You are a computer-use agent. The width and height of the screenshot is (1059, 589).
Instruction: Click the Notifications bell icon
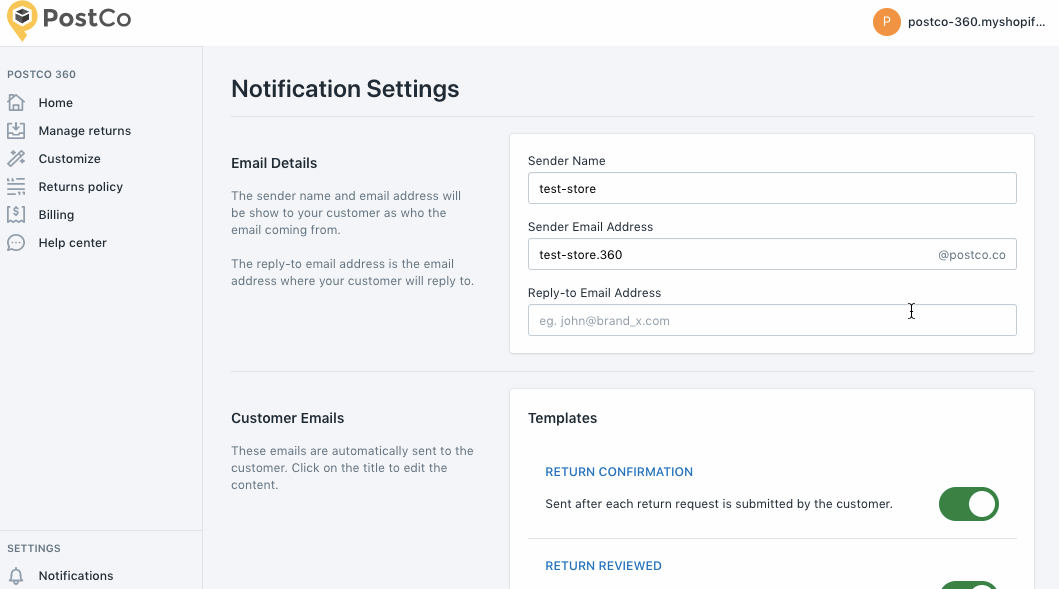pyautogui.click(x=16, y=576)
